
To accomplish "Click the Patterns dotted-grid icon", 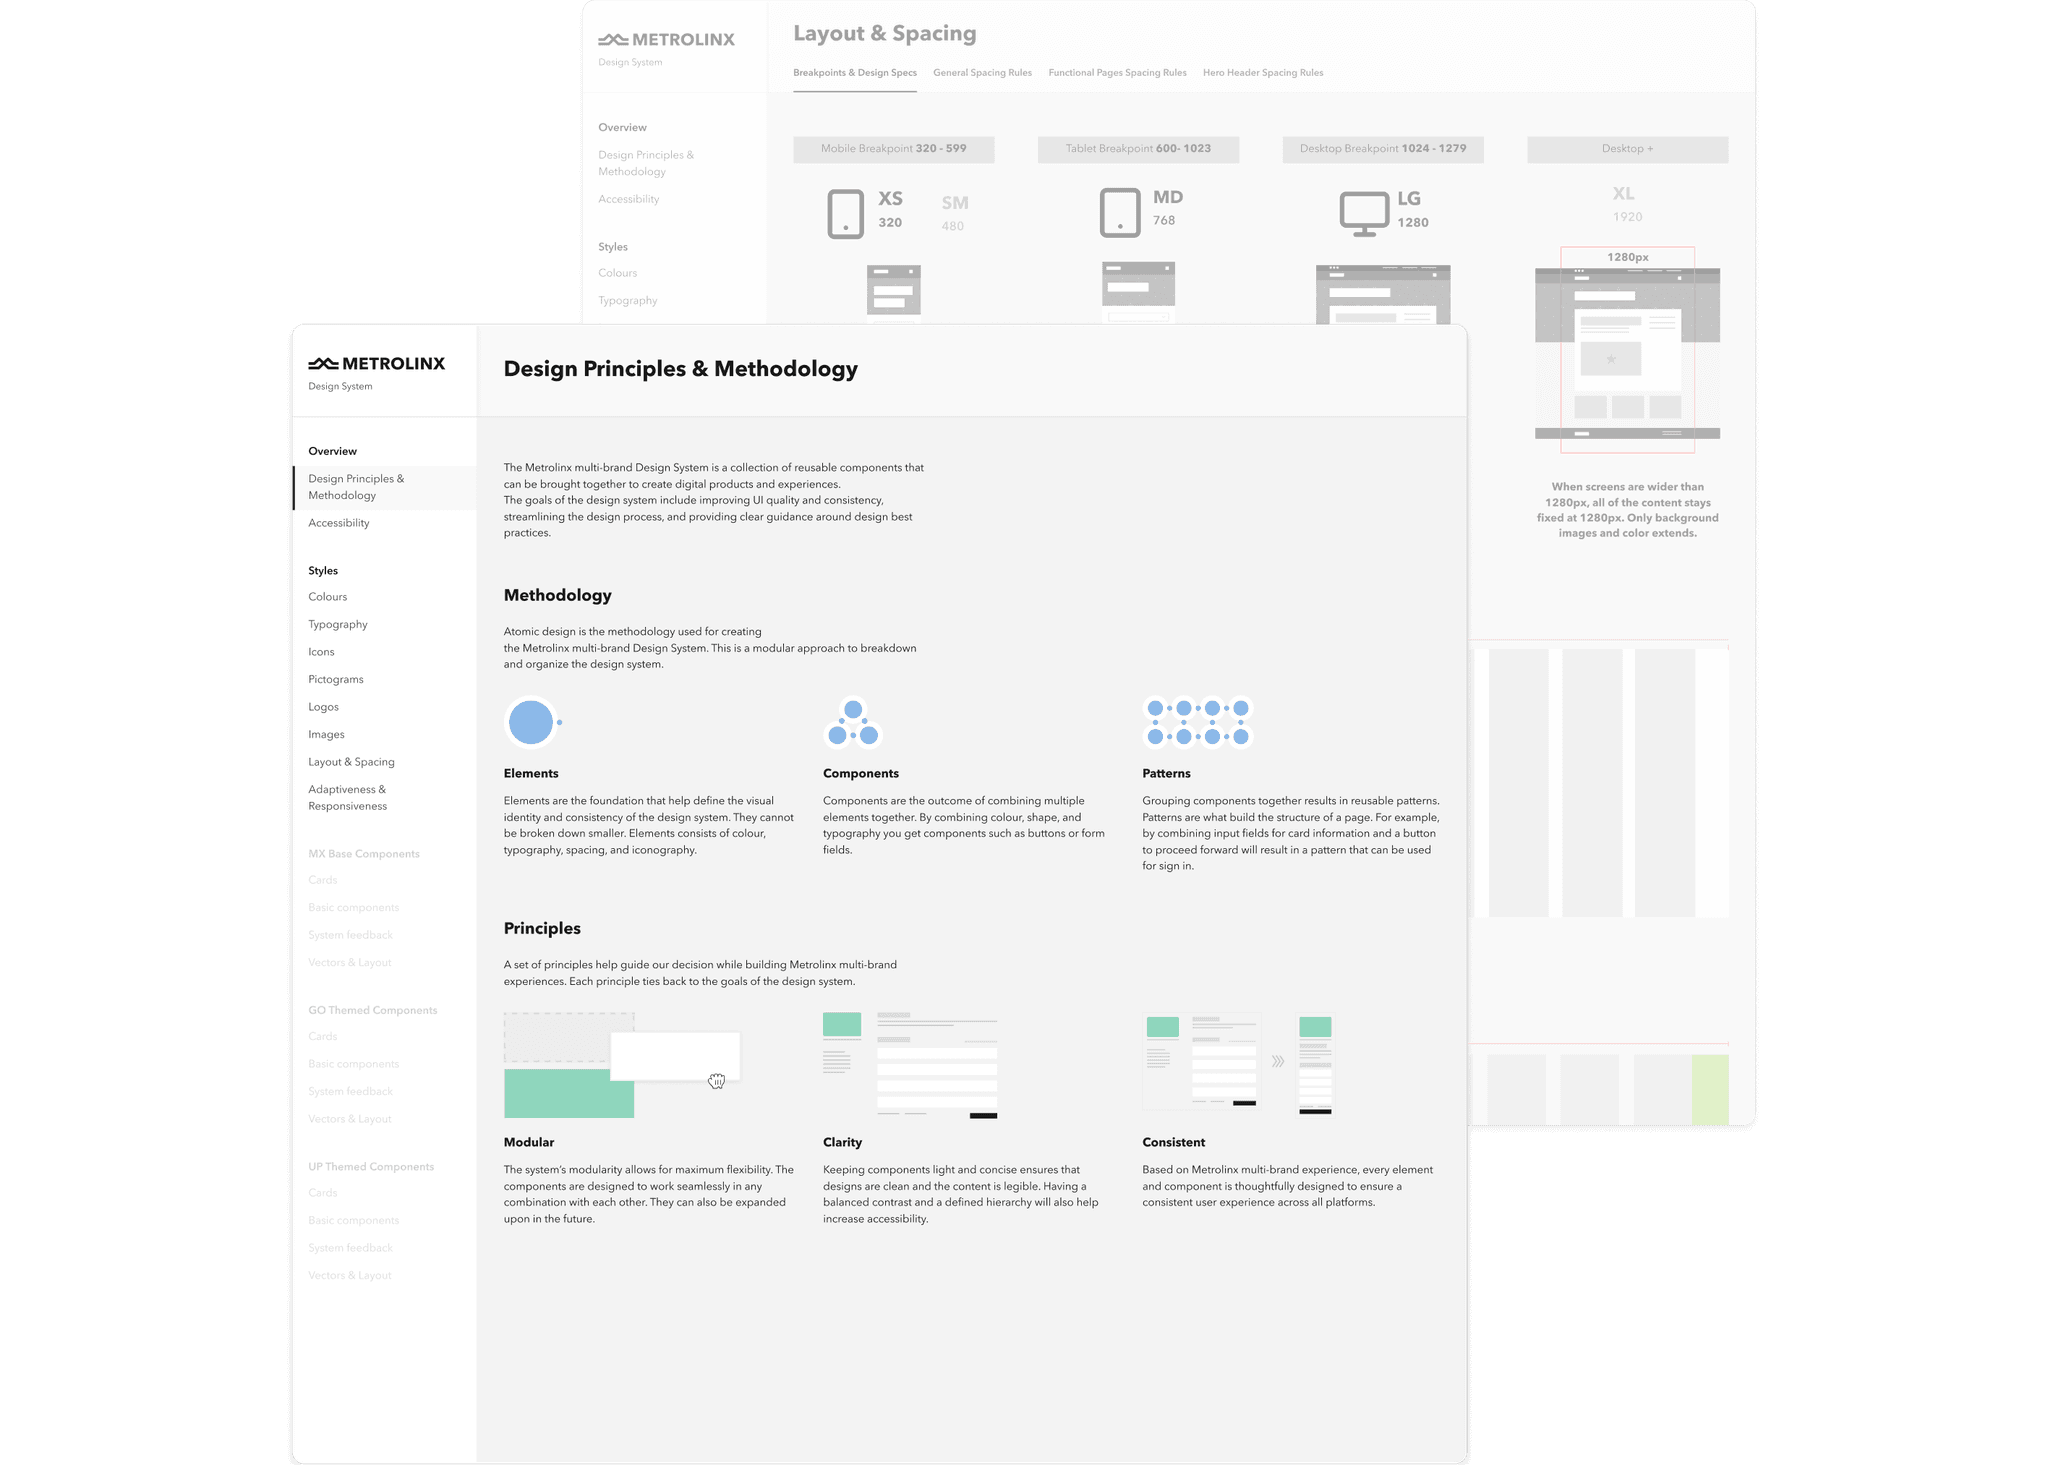I will [1197, 722].
